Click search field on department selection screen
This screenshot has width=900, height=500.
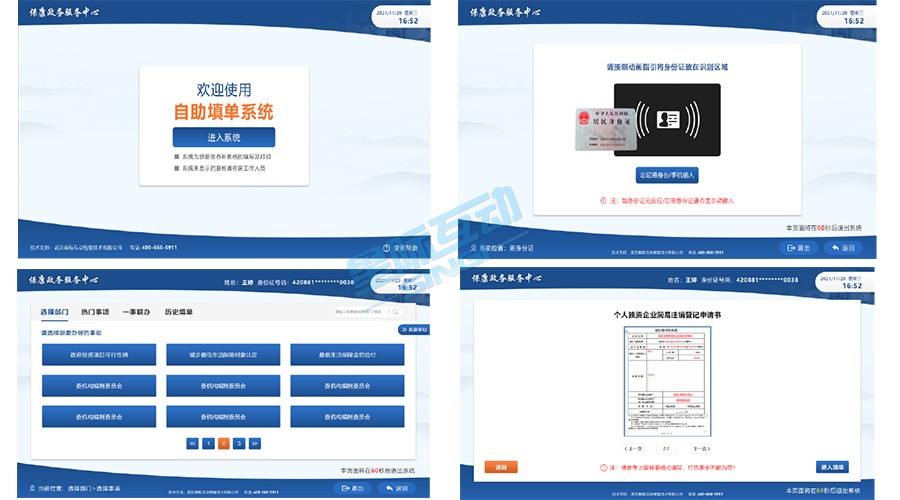pyautogui.click(x=367, y=312)
